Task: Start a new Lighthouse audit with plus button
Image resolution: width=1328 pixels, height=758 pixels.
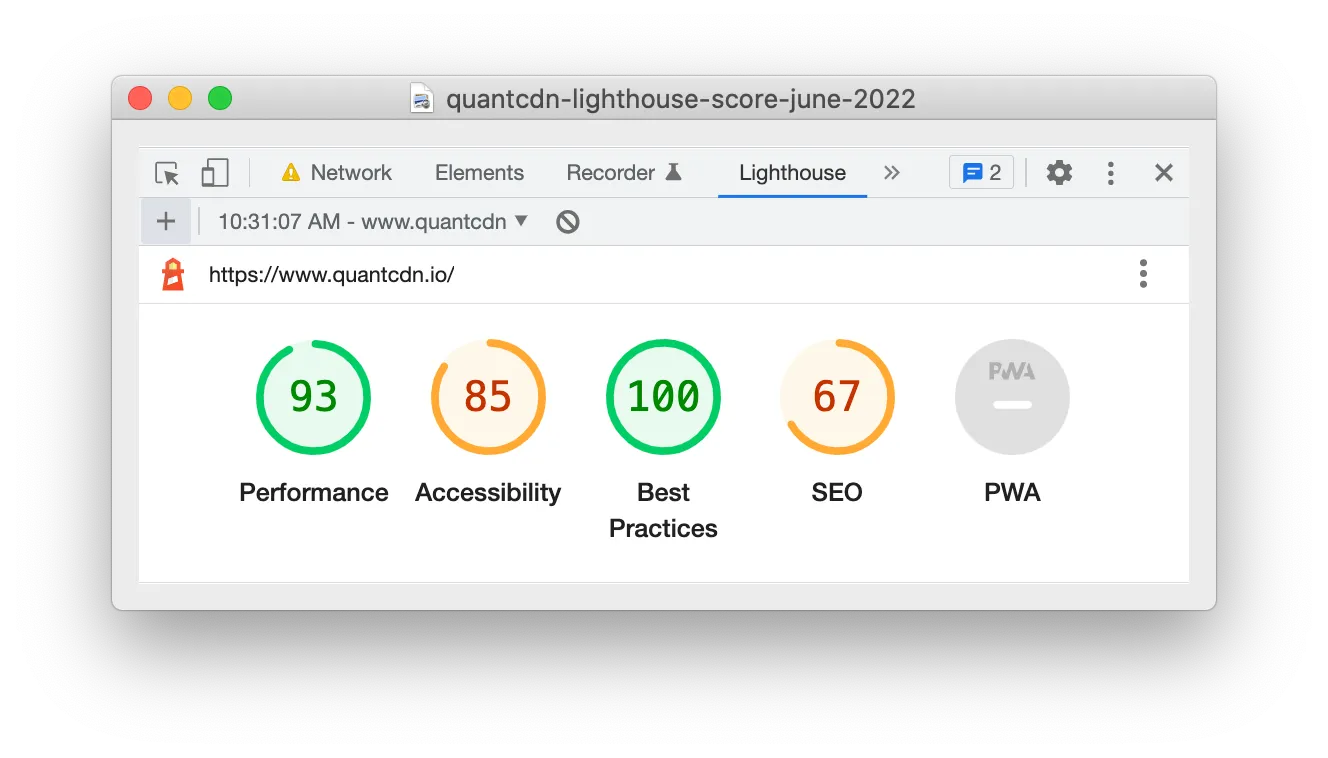Action: pyautogui.click(x=166, y=221)
